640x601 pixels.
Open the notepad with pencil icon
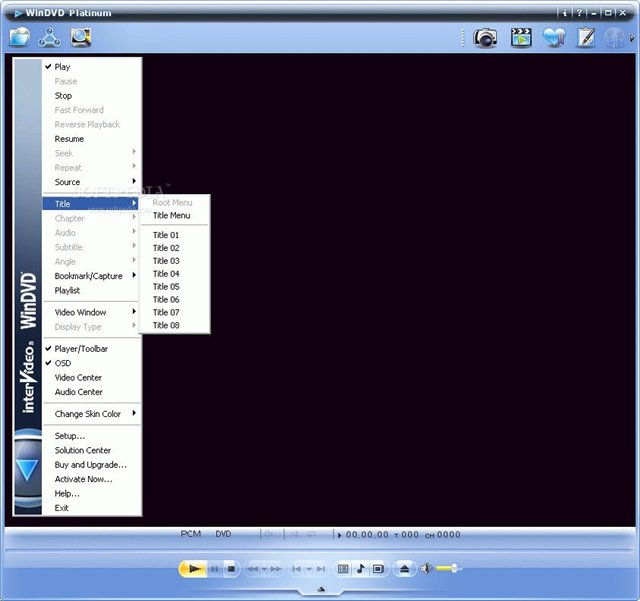click(x=586, y=37)
